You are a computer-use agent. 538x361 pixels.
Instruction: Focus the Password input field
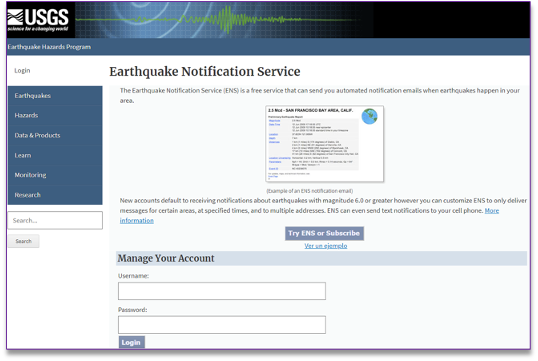[x=222, y=325]
